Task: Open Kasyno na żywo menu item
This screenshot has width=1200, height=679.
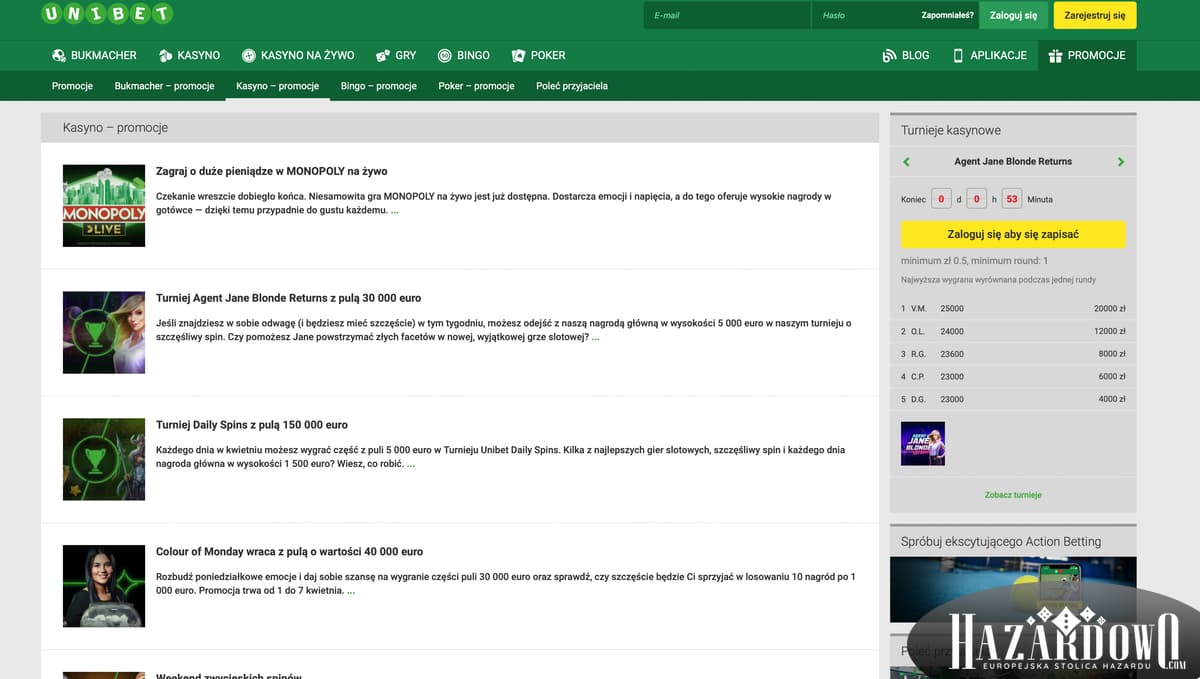Action: [308, 56]
